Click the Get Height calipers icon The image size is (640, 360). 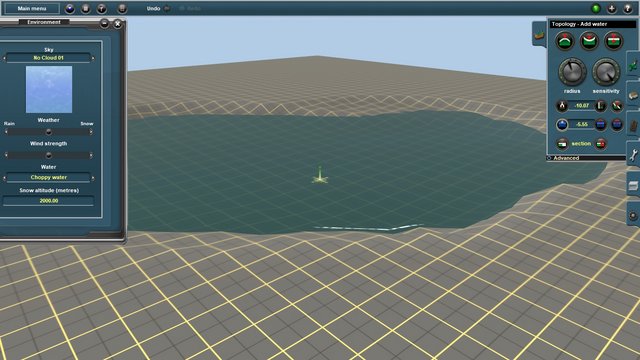pos(562,106)
